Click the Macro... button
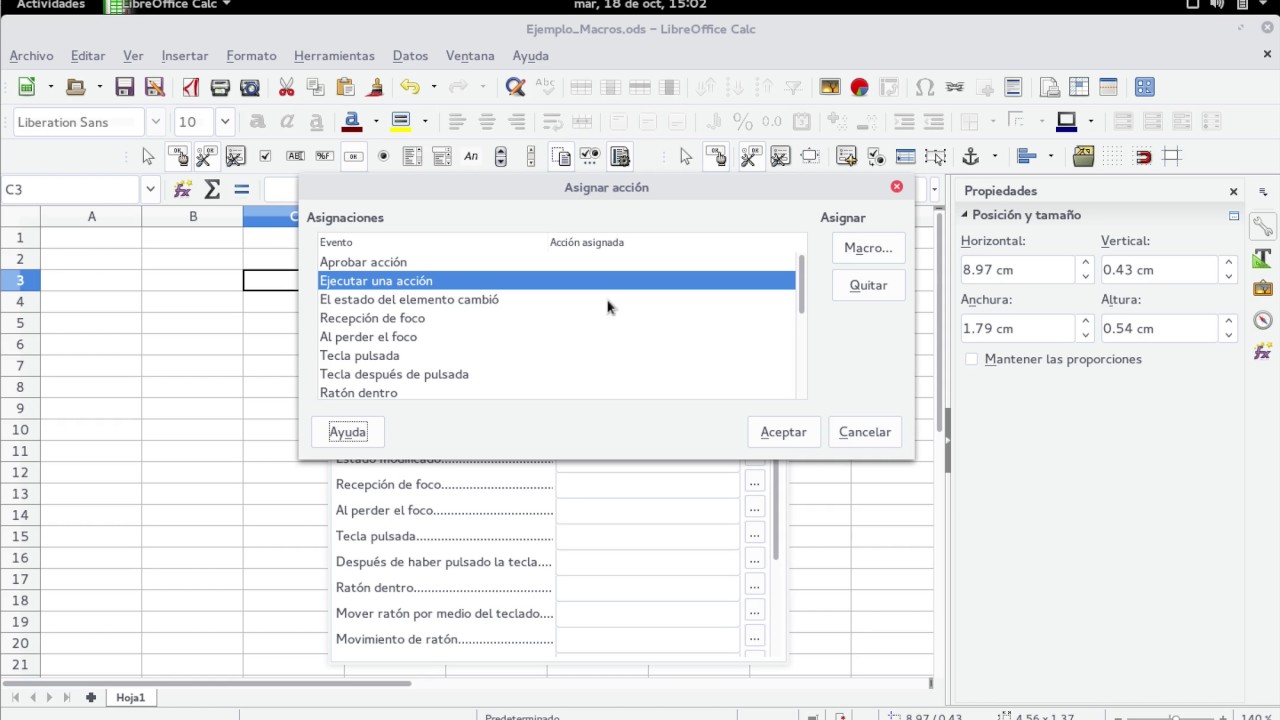1280x720 pixels. click(868, 248)
